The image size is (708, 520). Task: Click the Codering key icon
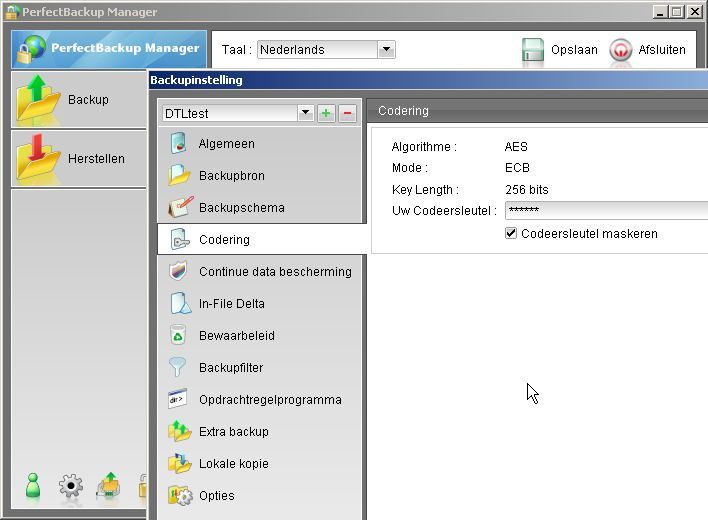pos(180,239)
